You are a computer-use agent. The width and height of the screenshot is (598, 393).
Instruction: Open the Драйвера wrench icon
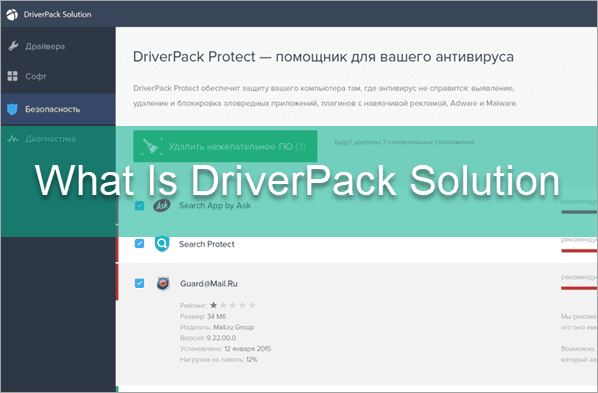point(13,46)
